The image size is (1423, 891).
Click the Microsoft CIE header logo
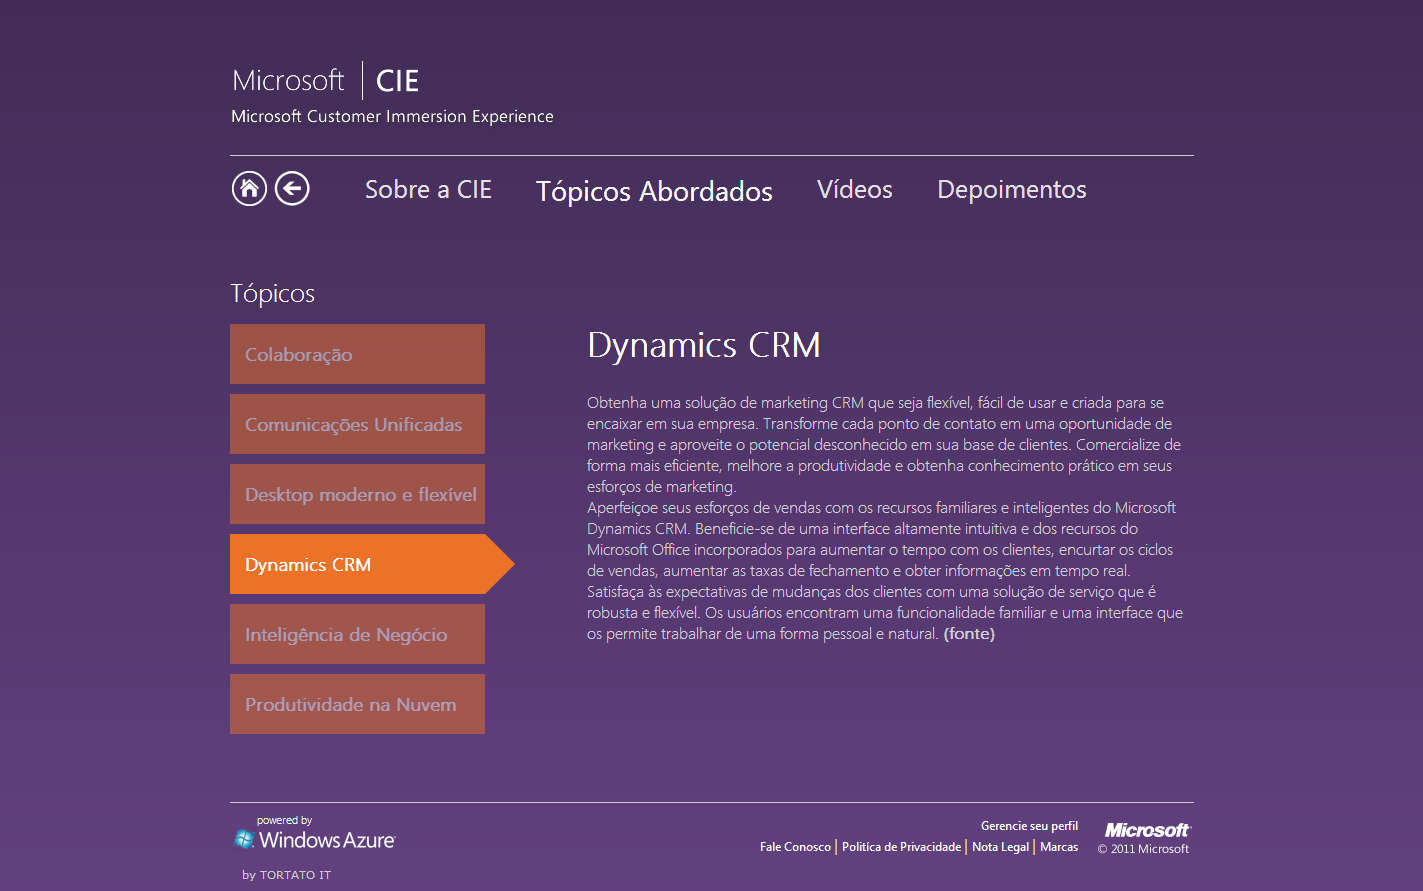click(x=325, y=80)
